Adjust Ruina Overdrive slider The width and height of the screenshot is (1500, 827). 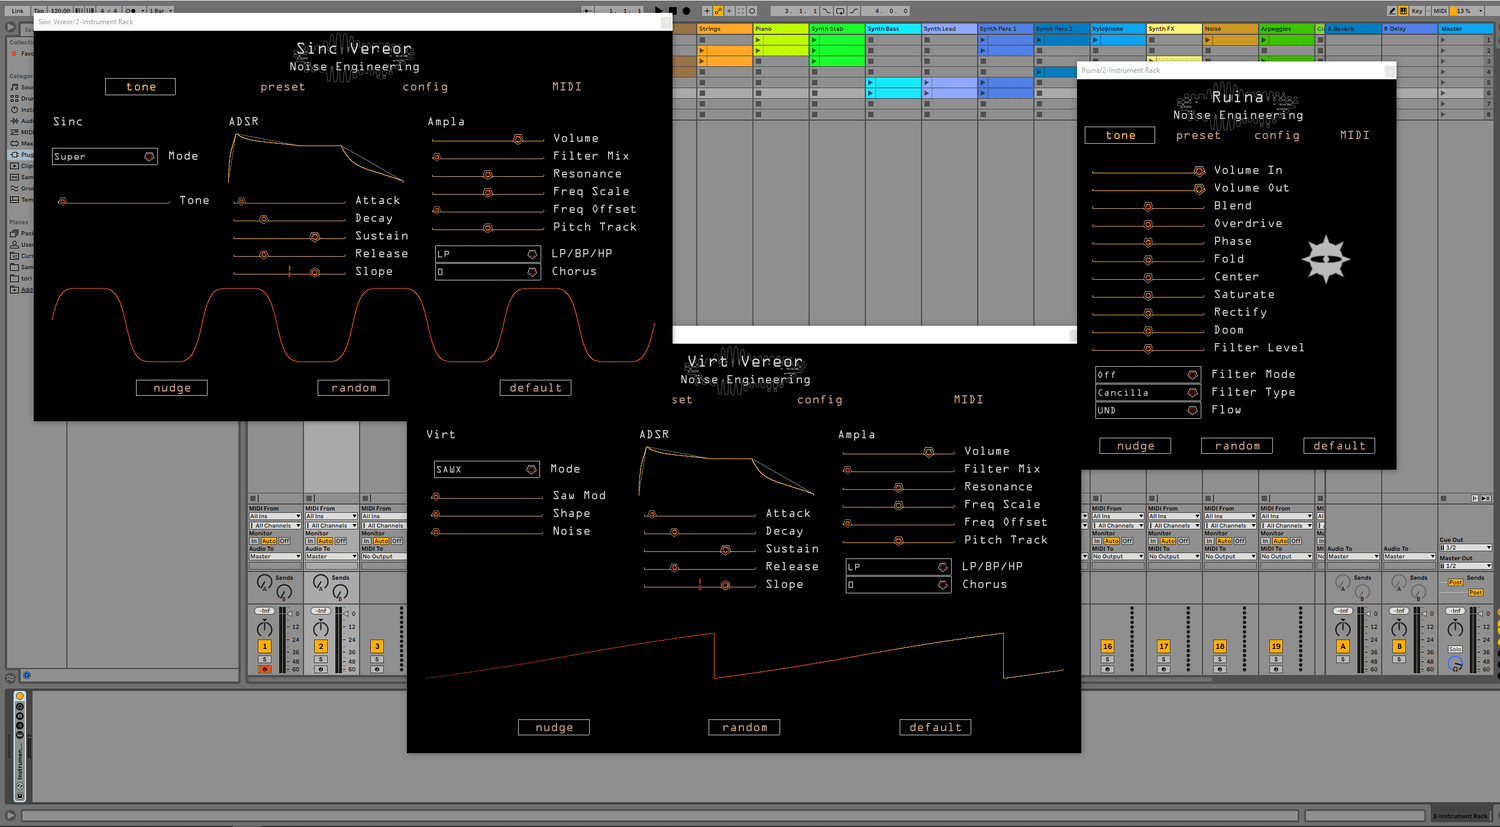1148,224
